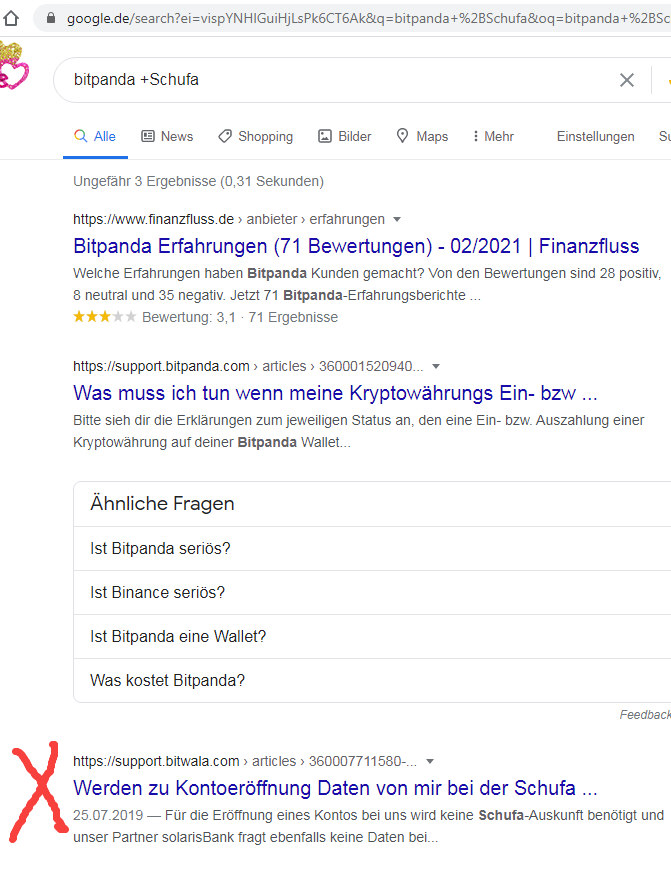The width and height of the screenshot is (671, 876).
Task: Switch to the Bilder tab
Action: 345,136
